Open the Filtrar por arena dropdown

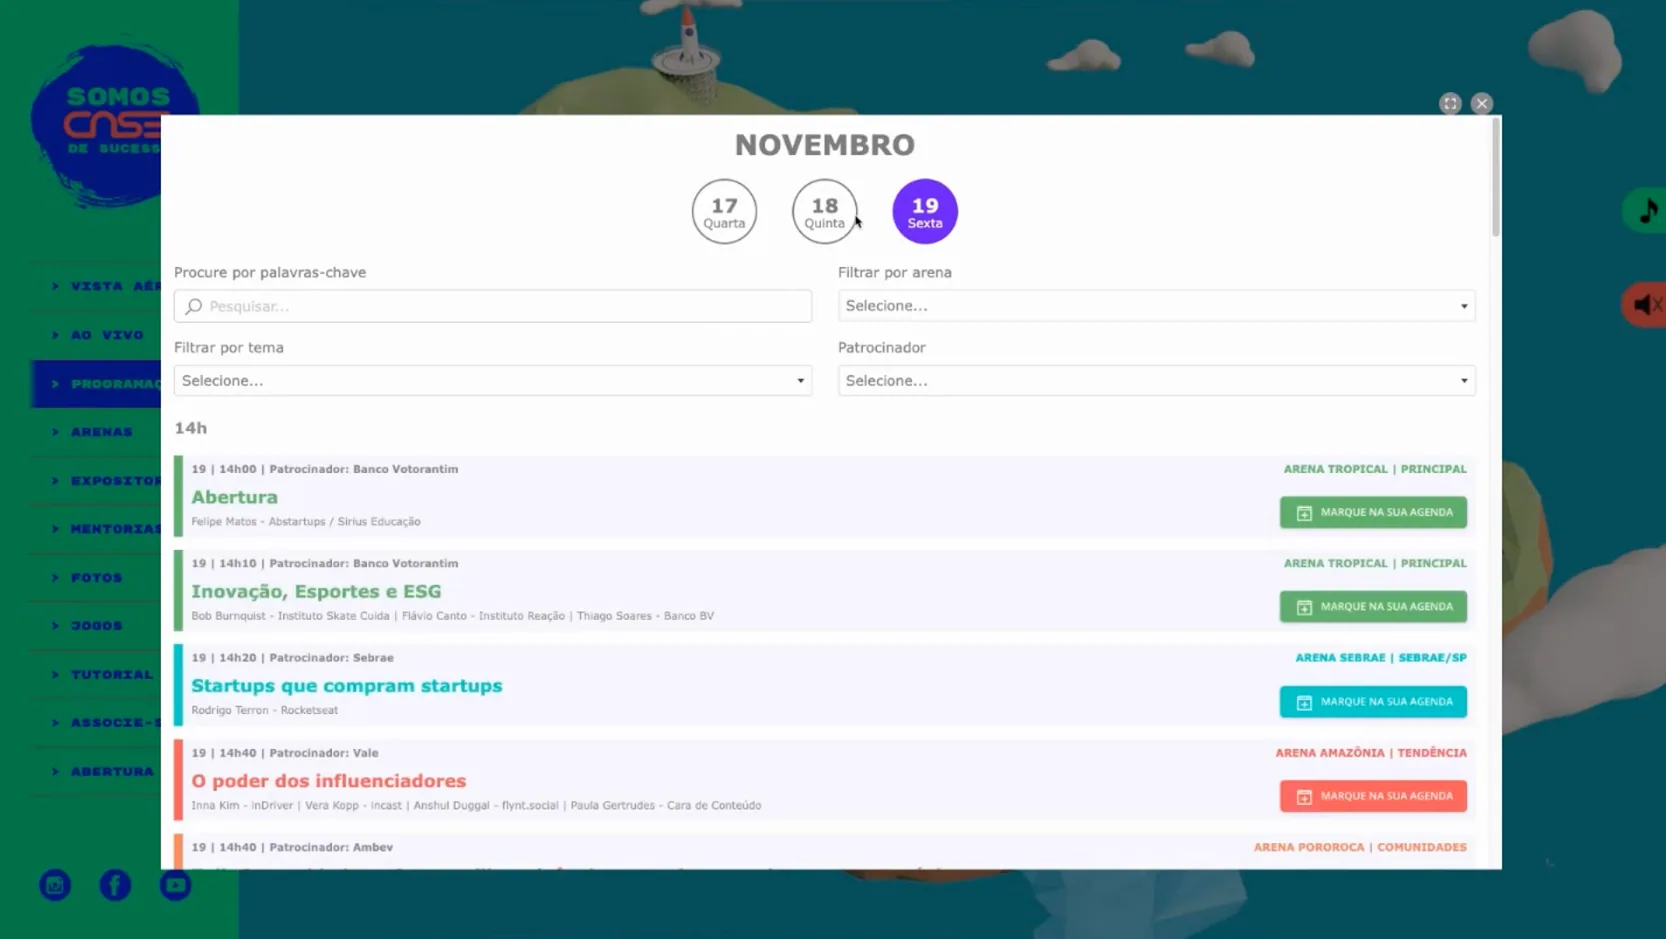click(1156, 306)
